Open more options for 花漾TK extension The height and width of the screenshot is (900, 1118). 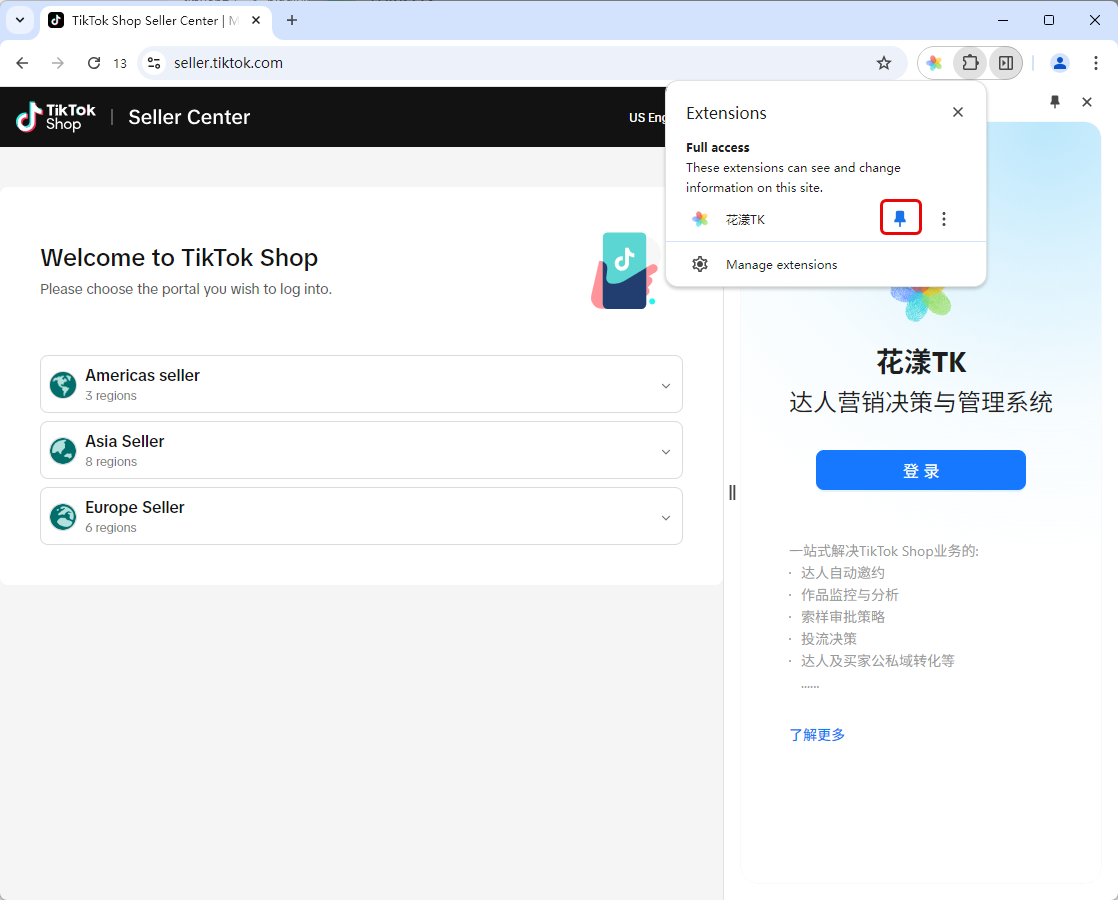tap(944, 219)
